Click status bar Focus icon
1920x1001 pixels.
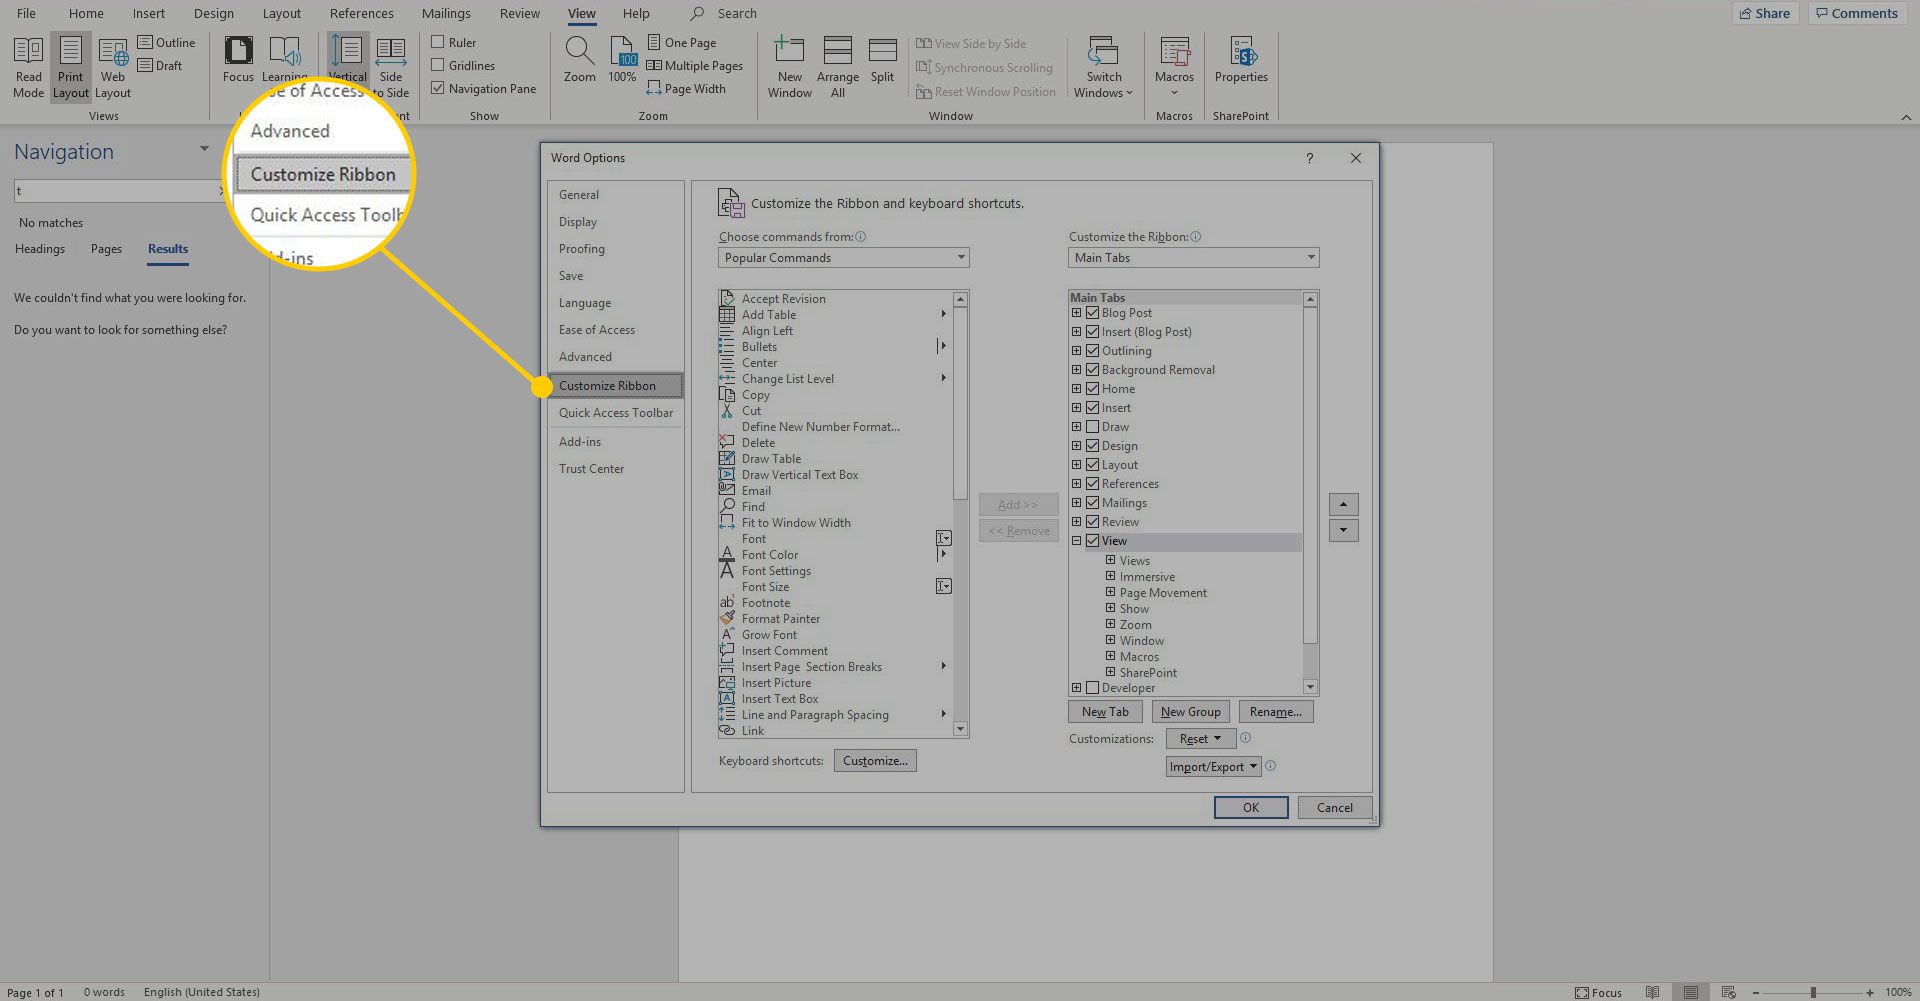pyautogui.click(x=1598, y=993)
